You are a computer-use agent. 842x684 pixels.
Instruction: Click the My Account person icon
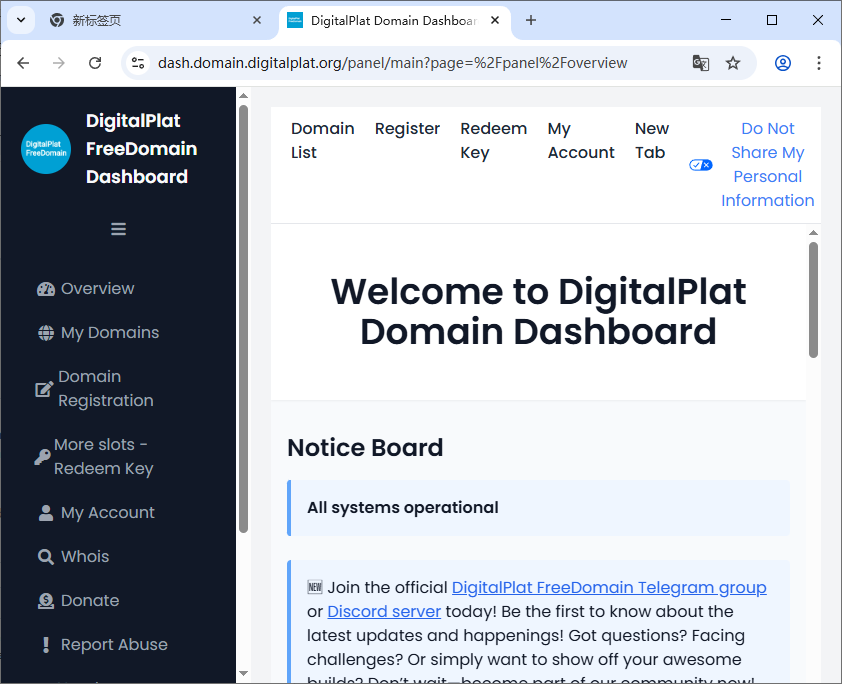pyautogui.click(x=46, y=513)
